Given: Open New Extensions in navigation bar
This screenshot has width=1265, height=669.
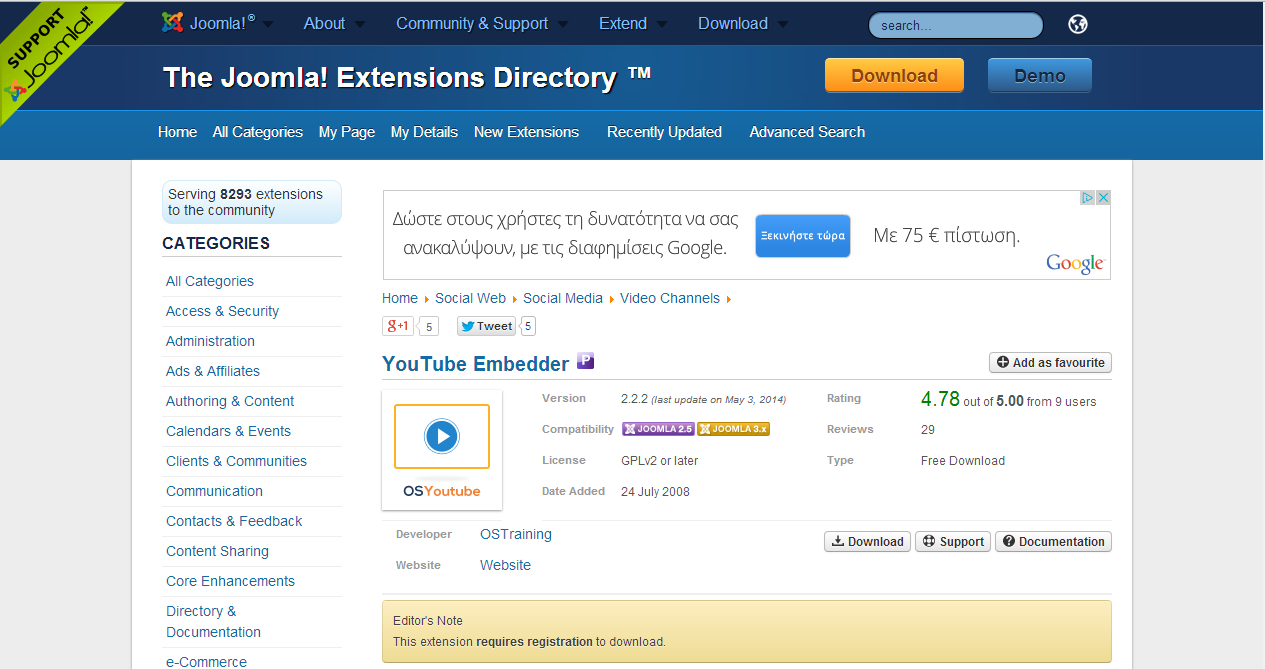Looking at the screenshot, I should [526, 132].
